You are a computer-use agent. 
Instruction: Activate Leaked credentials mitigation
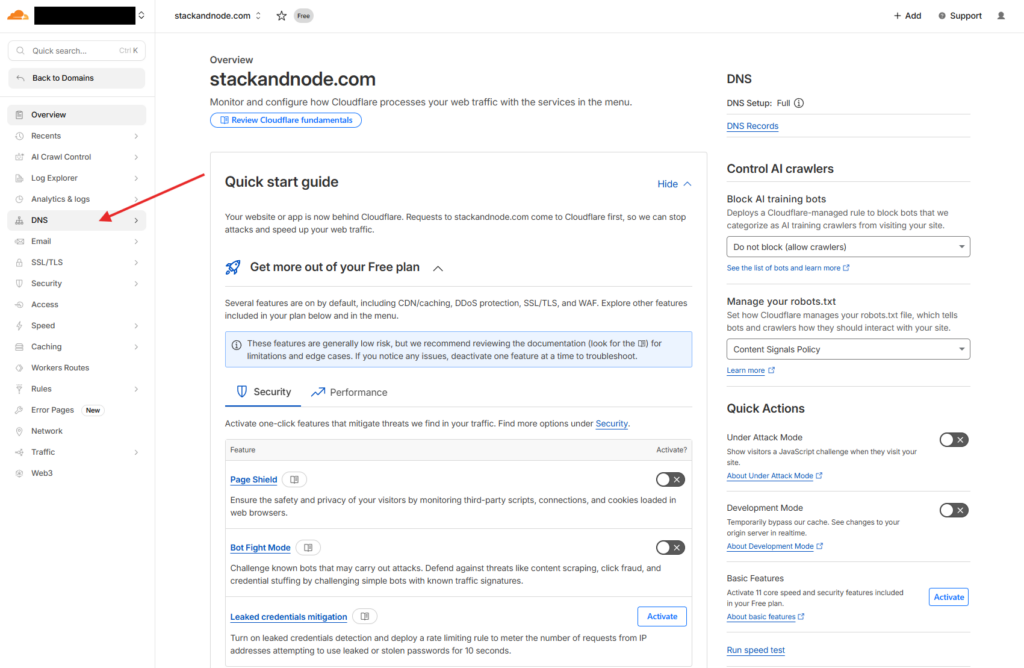coord(662,616)
